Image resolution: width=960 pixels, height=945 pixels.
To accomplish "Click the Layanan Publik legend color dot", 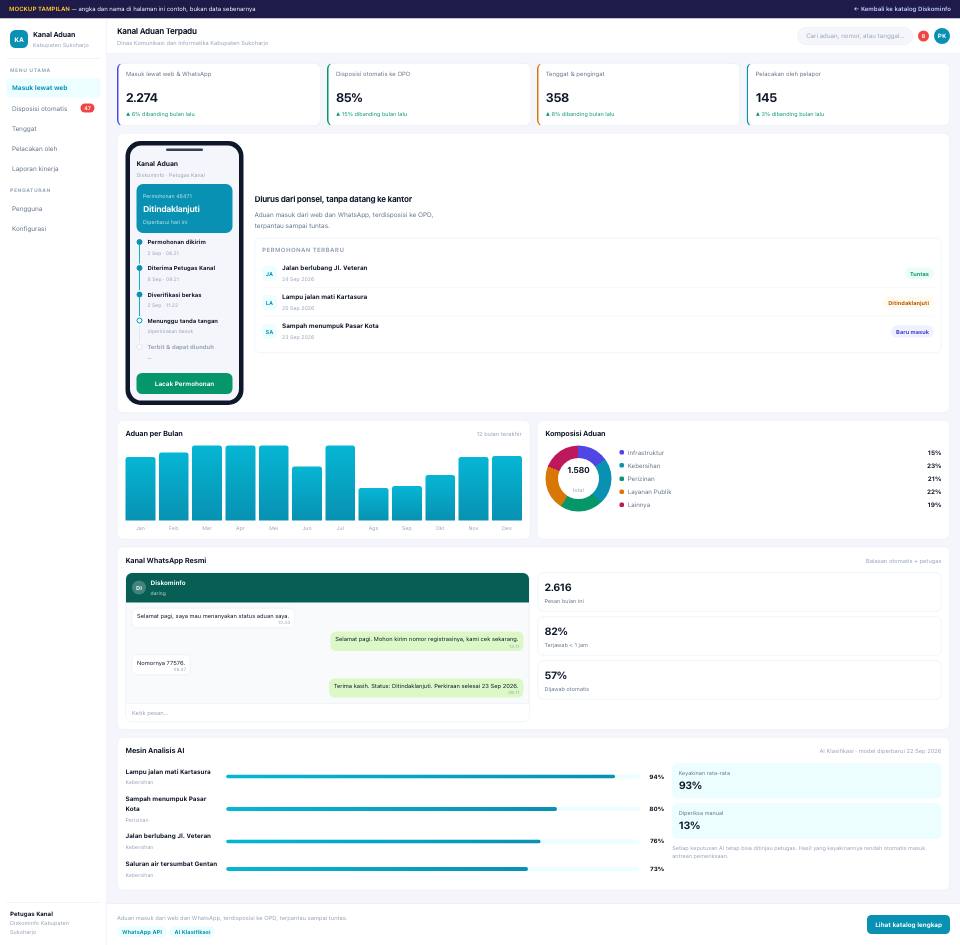I will [621, 492].
